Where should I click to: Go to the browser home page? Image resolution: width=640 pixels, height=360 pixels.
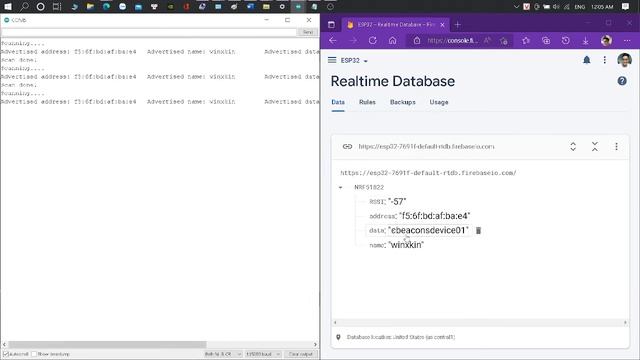[x=392, y=40]
